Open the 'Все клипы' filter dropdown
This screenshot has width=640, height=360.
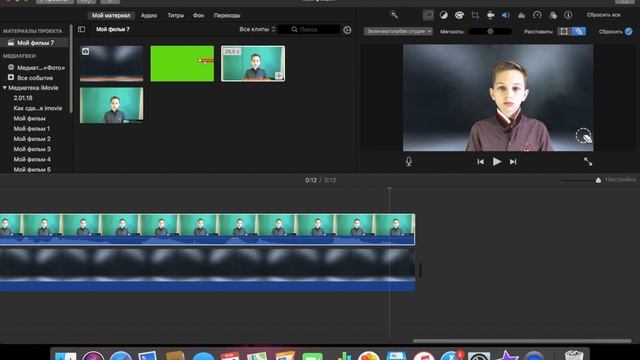tap(258, 29)
